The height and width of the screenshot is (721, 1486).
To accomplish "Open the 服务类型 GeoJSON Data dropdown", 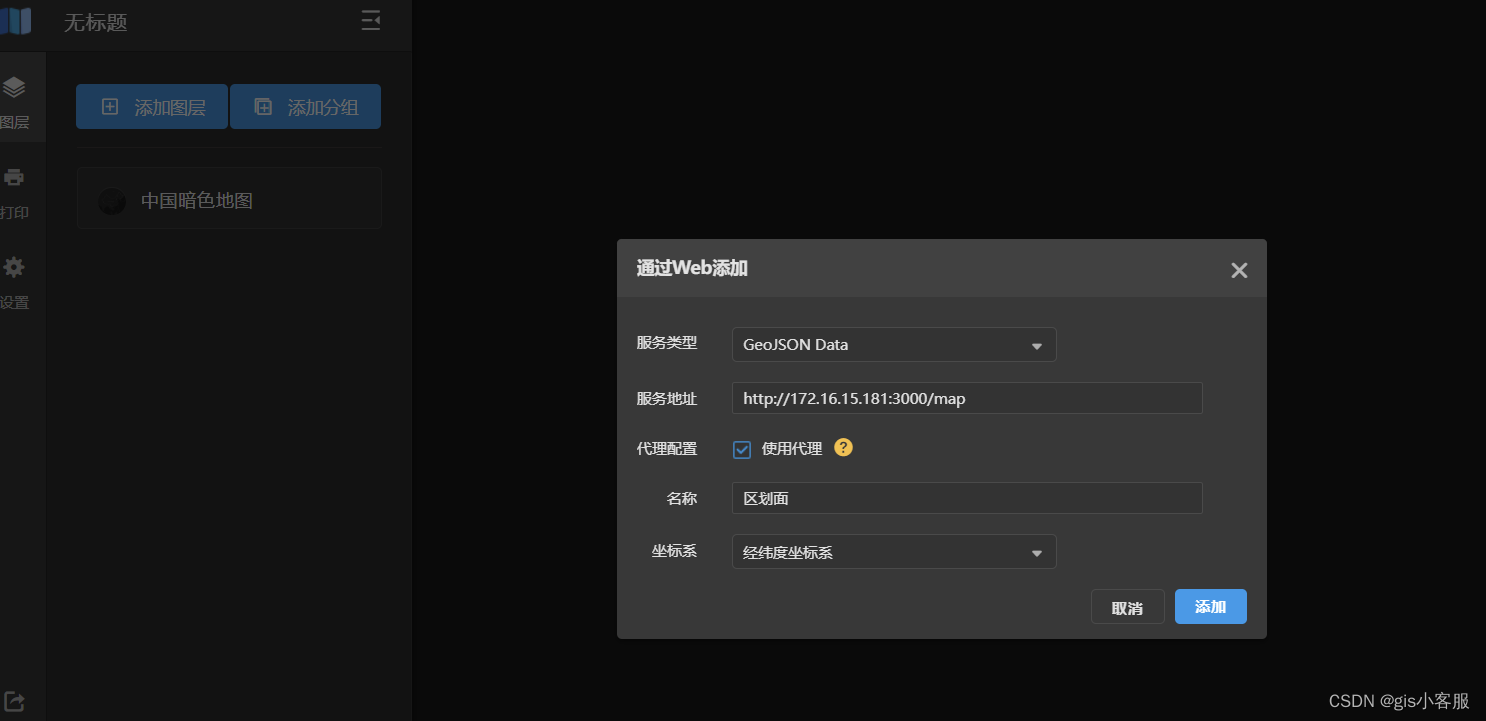I will [894, 344].
